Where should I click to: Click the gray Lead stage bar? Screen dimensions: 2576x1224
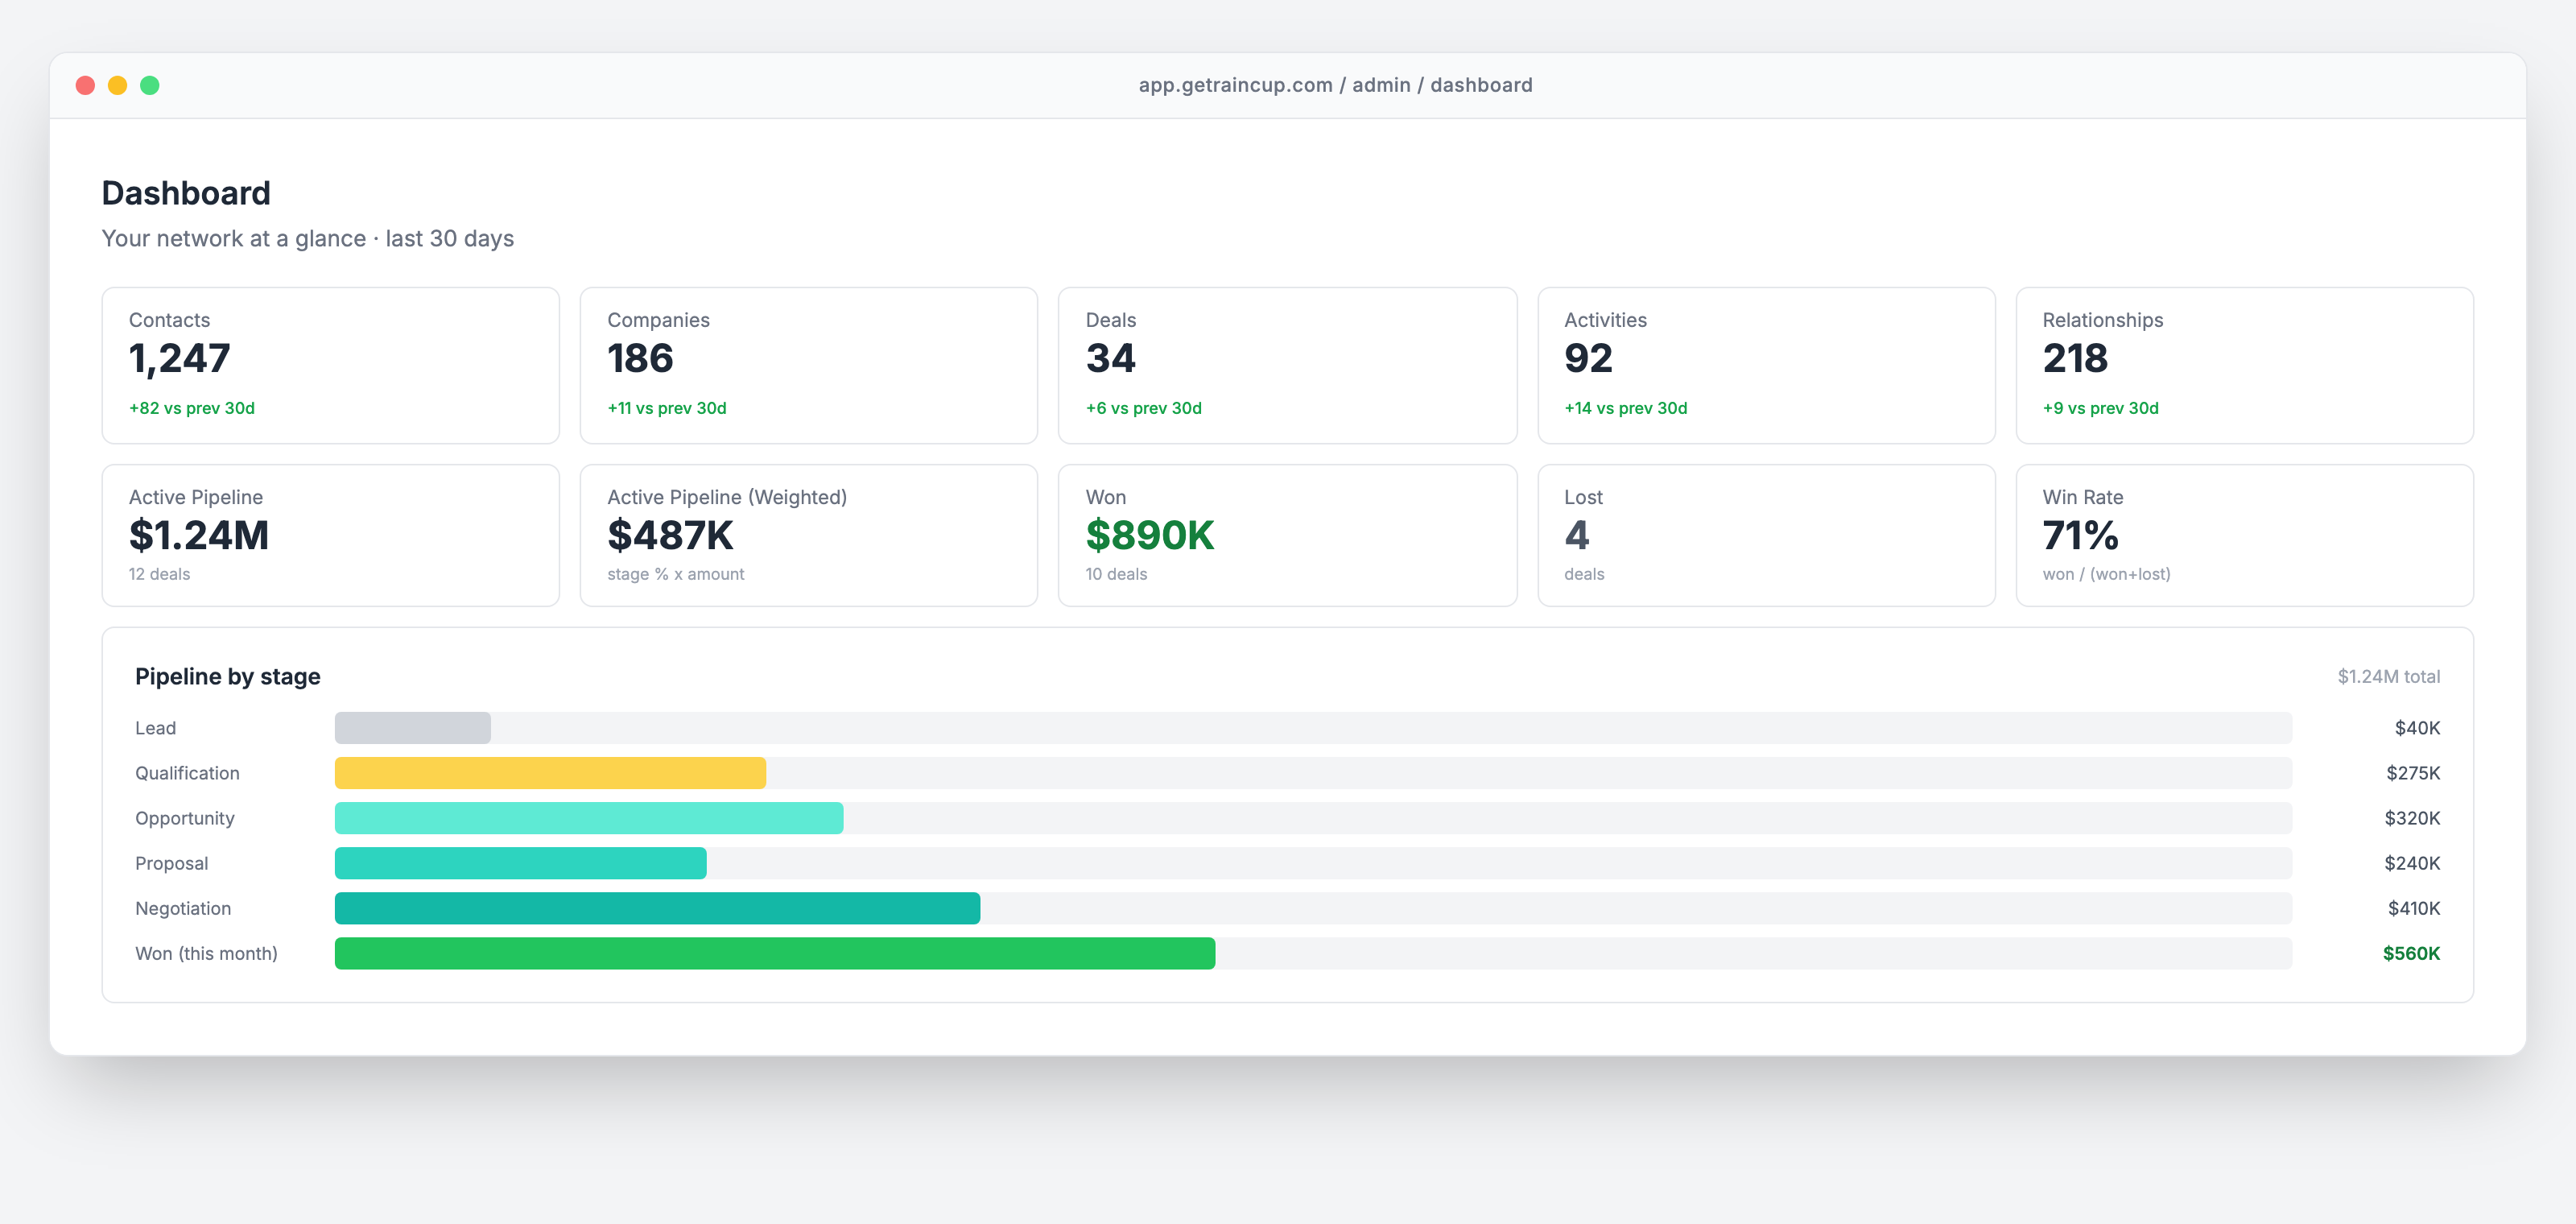[x=413, y=728]
